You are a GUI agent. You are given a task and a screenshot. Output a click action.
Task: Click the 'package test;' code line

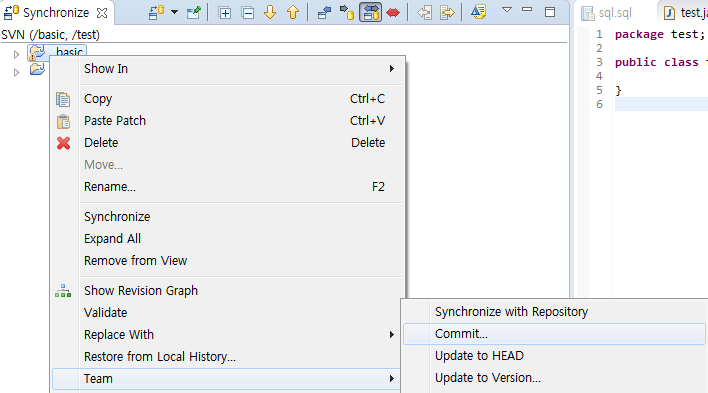(659, 34)
